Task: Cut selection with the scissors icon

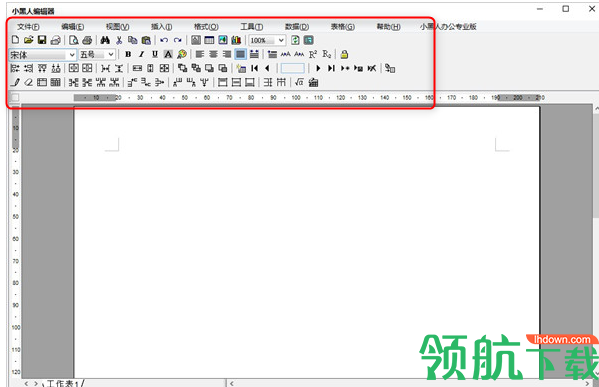Action: 119,40
